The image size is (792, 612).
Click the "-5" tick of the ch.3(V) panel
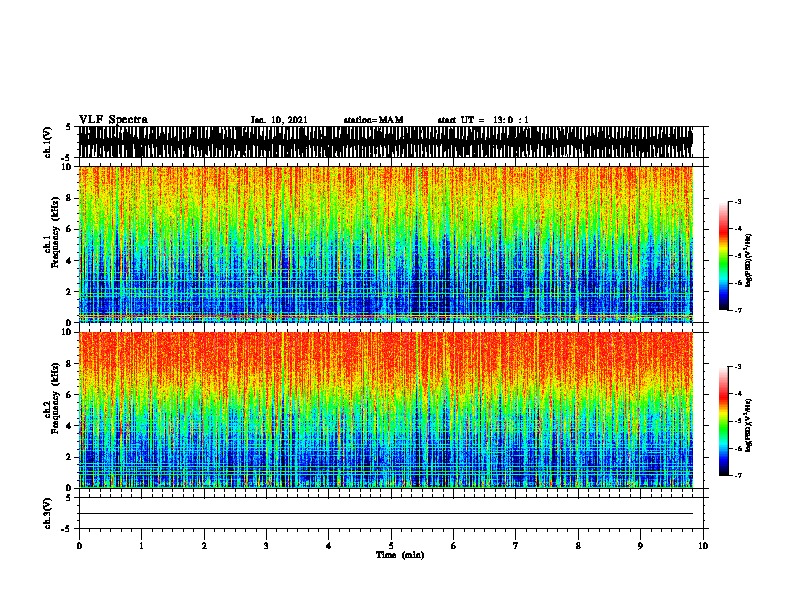tap(67, 529)
